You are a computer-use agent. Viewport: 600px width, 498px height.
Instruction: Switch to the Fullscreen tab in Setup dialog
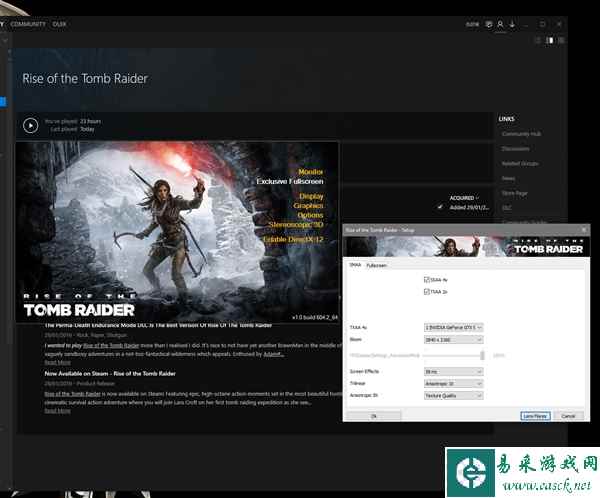click(377, 265)
